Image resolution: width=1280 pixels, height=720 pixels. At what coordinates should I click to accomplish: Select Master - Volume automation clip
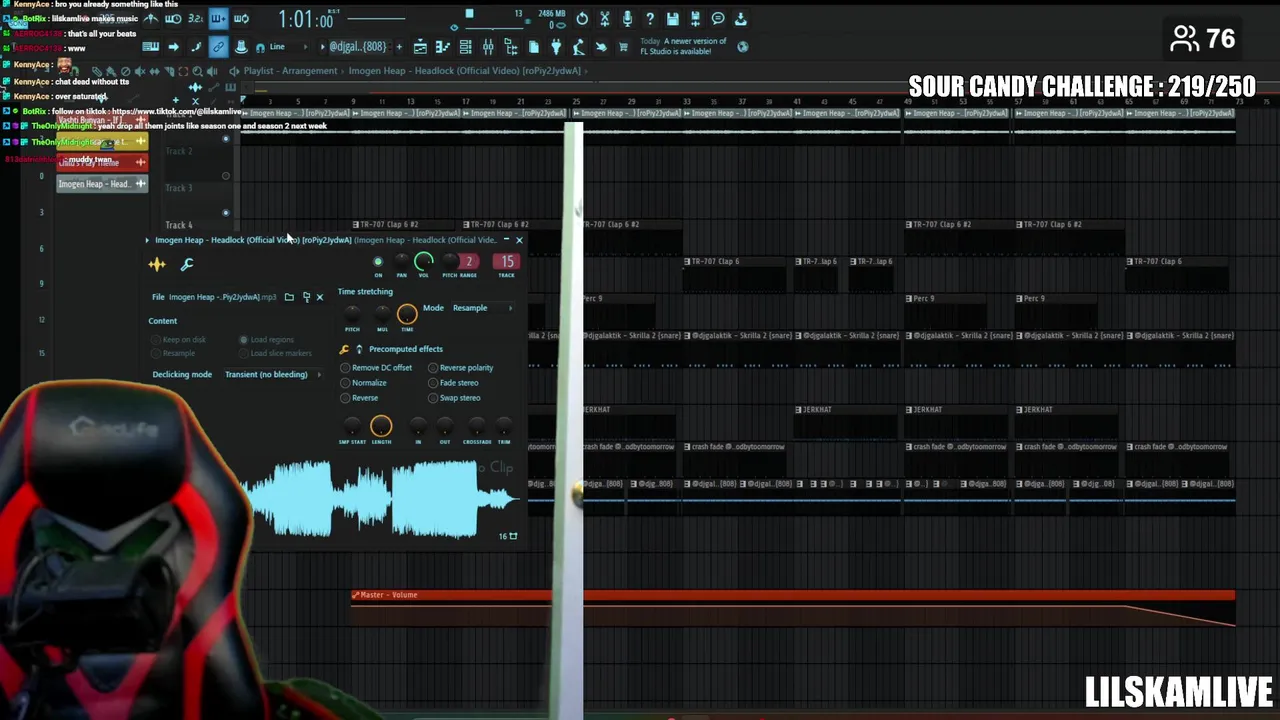(x=792, y=595)
